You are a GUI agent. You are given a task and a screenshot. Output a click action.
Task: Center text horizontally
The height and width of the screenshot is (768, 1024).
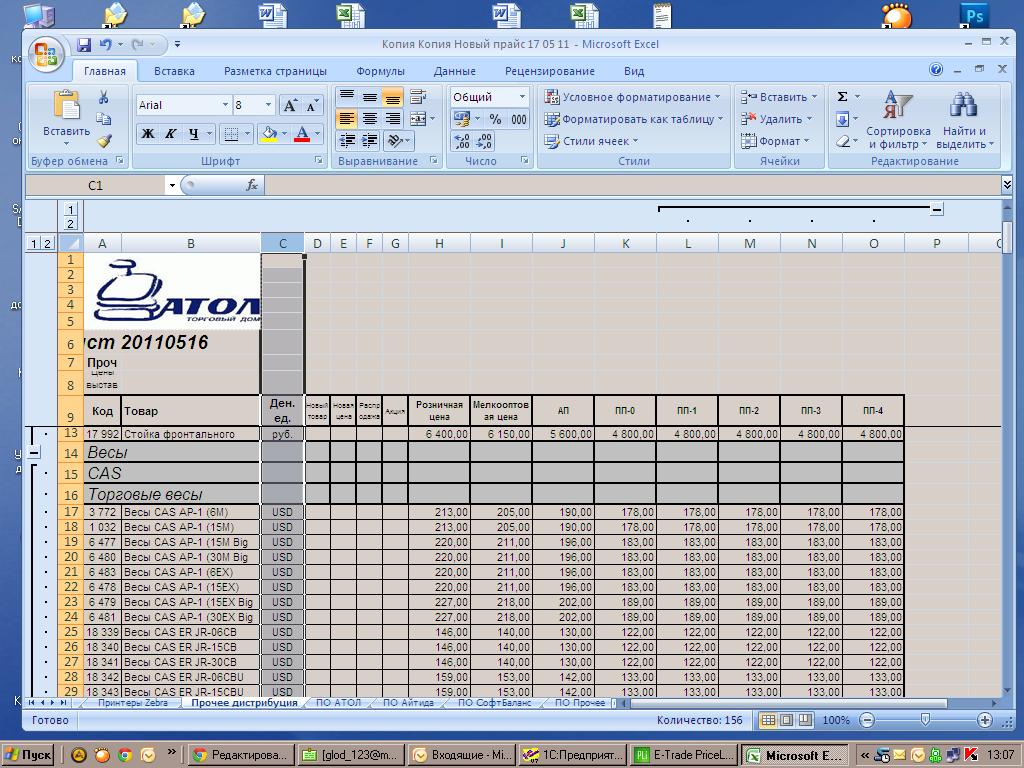tap(370, 119)
